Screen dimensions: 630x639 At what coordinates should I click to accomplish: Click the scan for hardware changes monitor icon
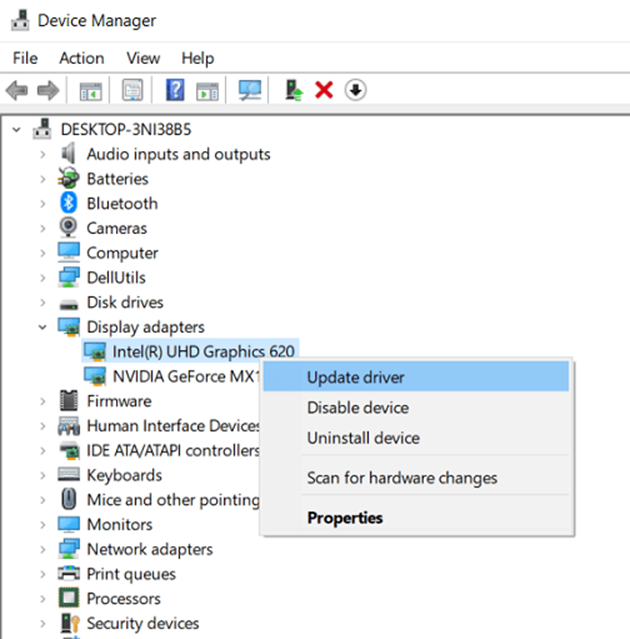250,90
